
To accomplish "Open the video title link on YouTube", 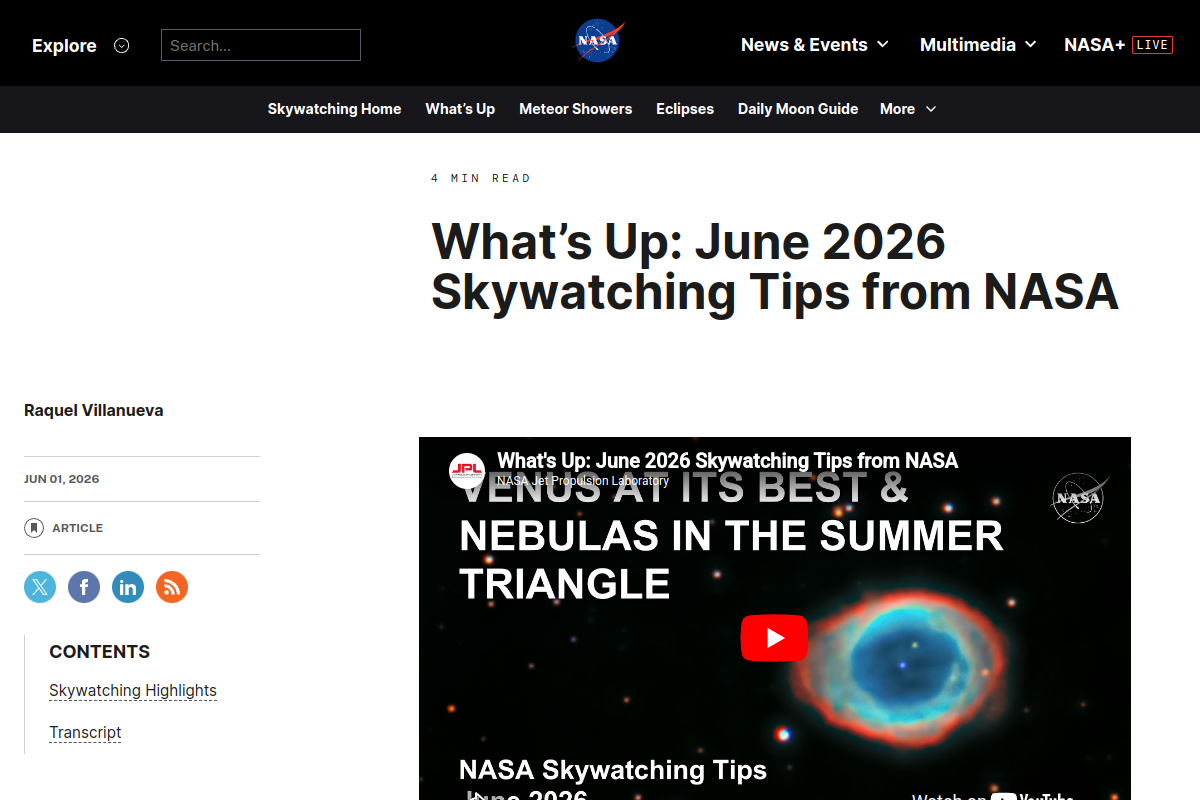I will 727,460.
